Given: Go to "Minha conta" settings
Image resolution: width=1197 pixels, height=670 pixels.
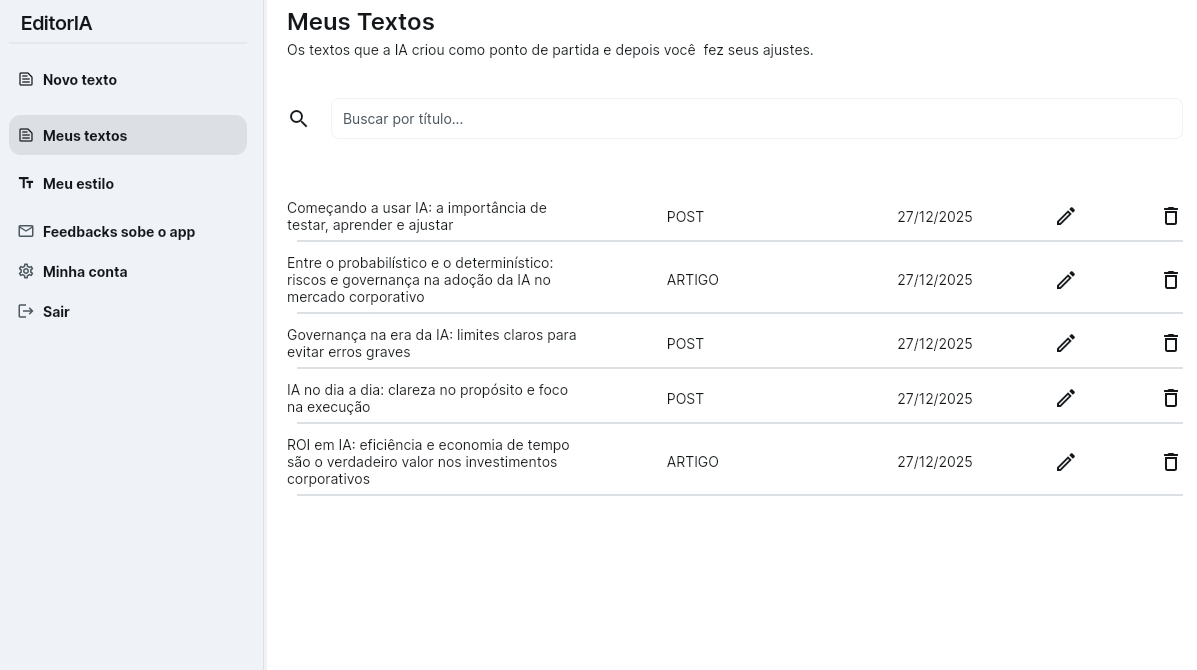Looking at the screenshot, I should [x=85, y=271].
